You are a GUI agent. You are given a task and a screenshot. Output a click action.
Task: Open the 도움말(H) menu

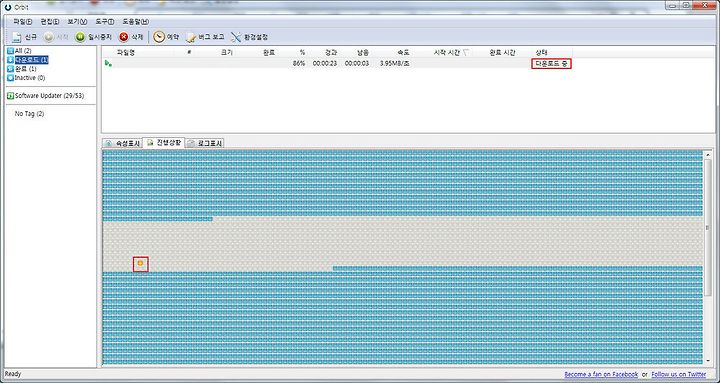coord(135,22)
